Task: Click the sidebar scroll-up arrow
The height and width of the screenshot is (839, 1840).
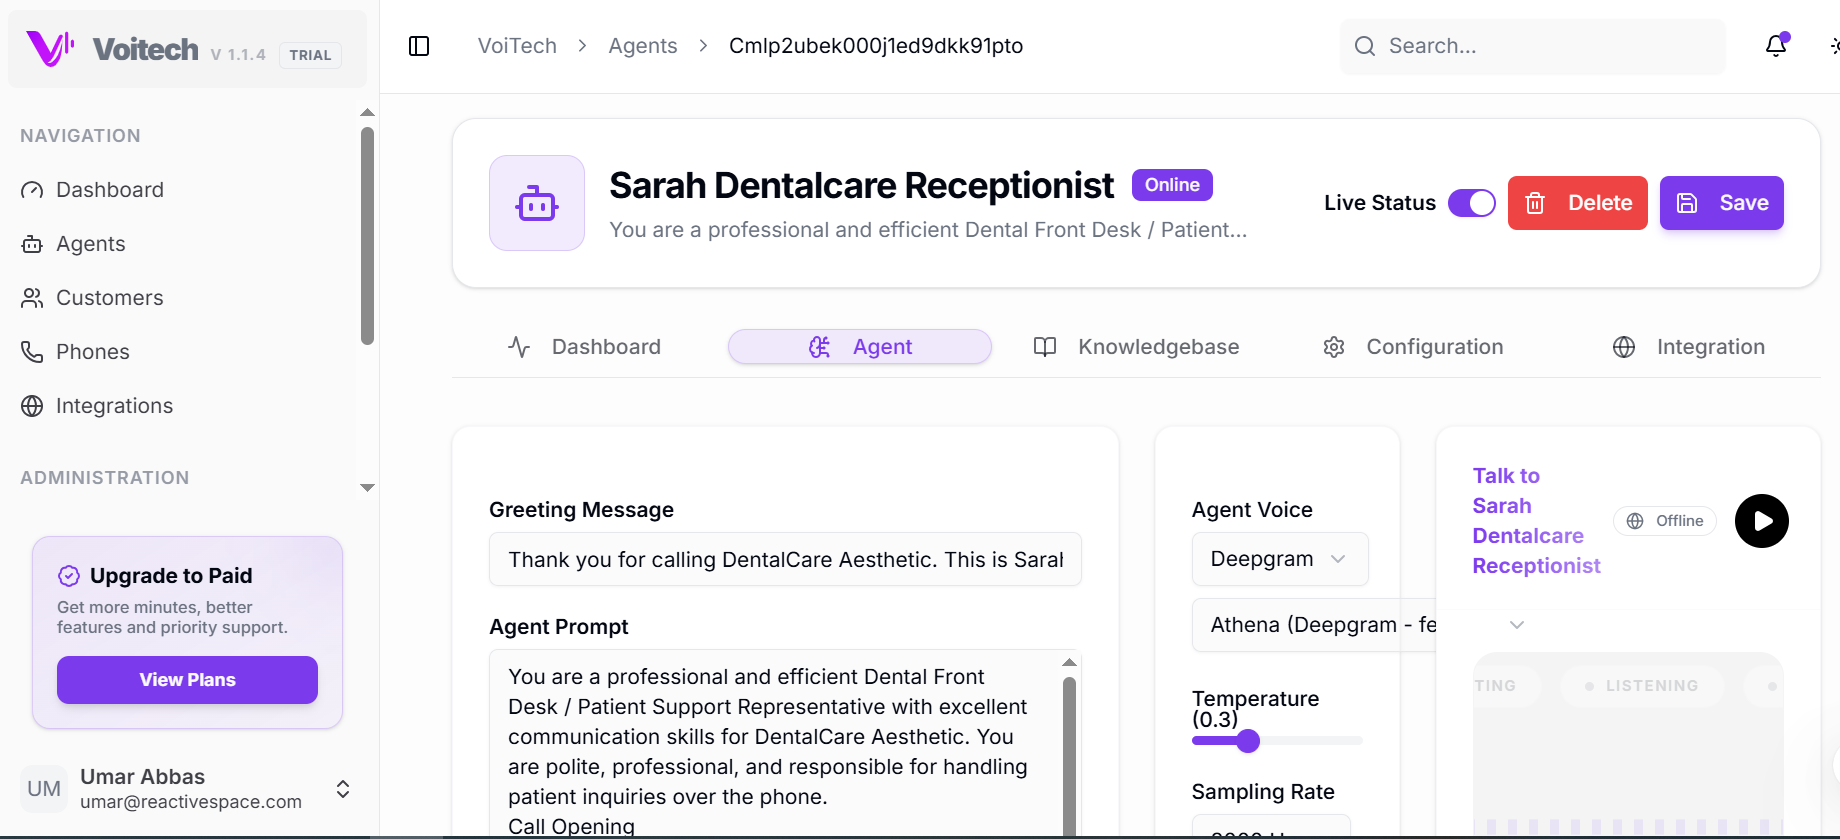Action: pos(367,113)
